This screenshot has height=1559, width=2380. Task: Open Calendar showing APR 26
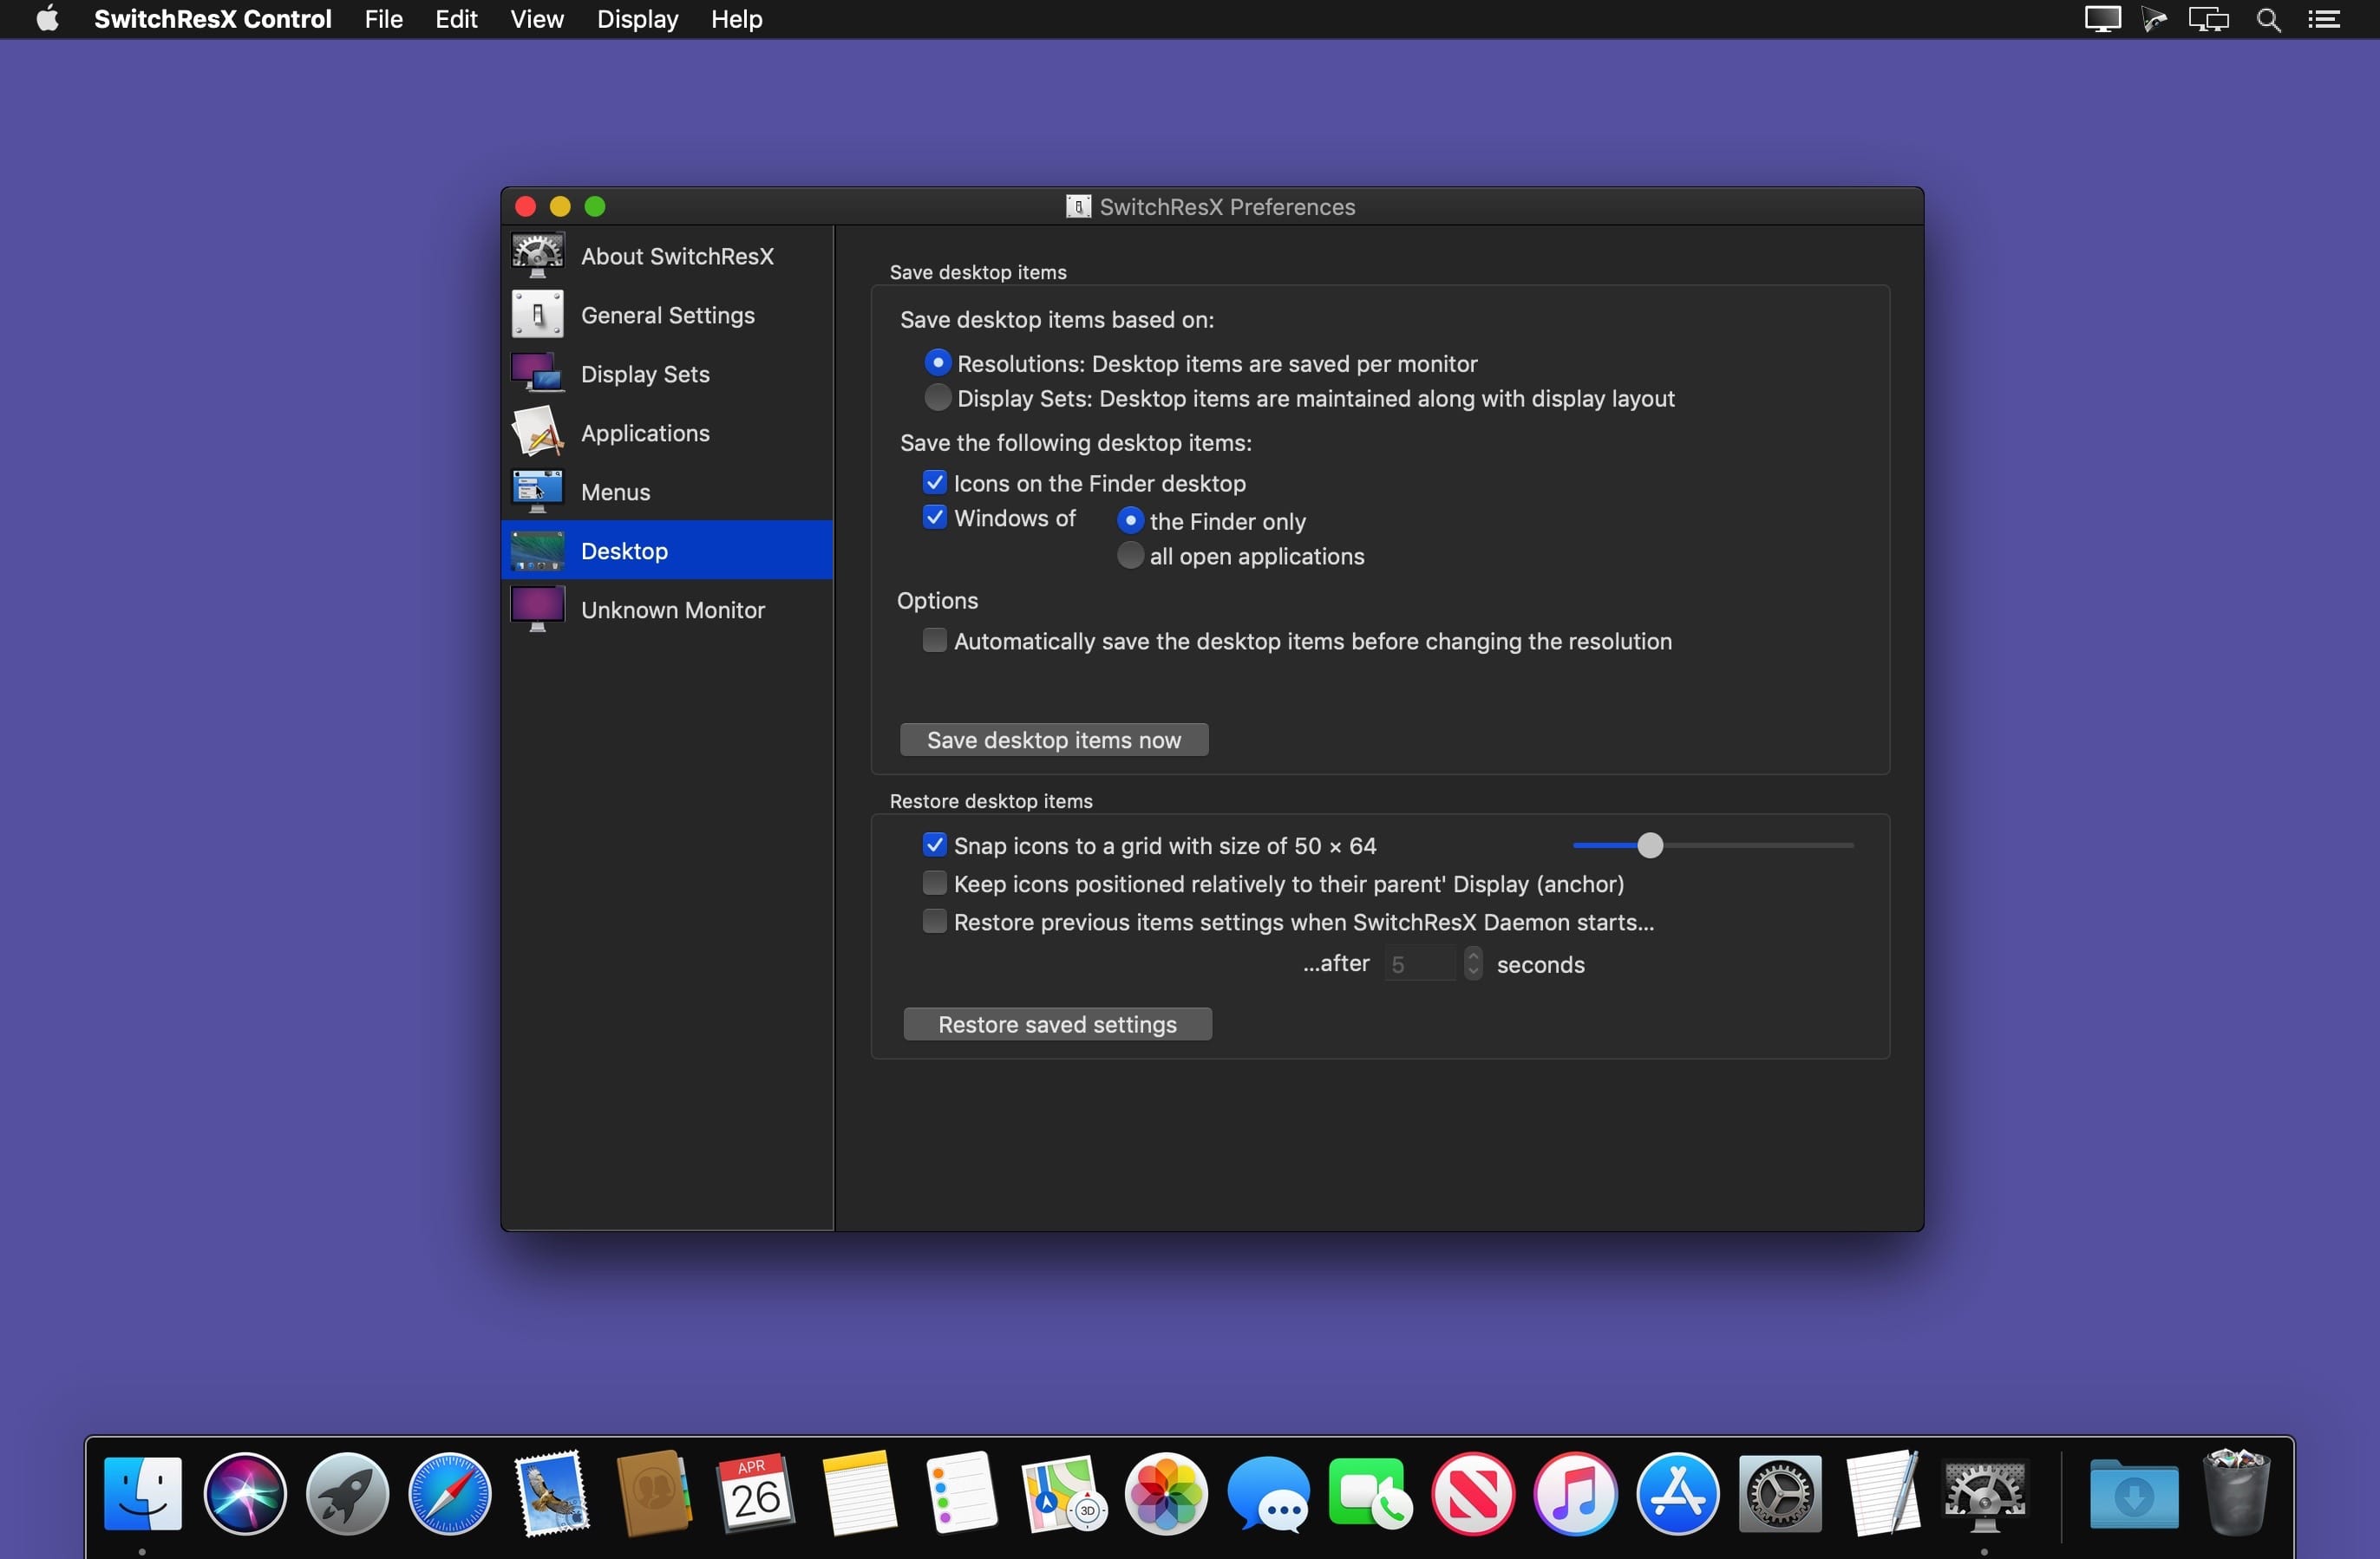(x=756, y=1493)
